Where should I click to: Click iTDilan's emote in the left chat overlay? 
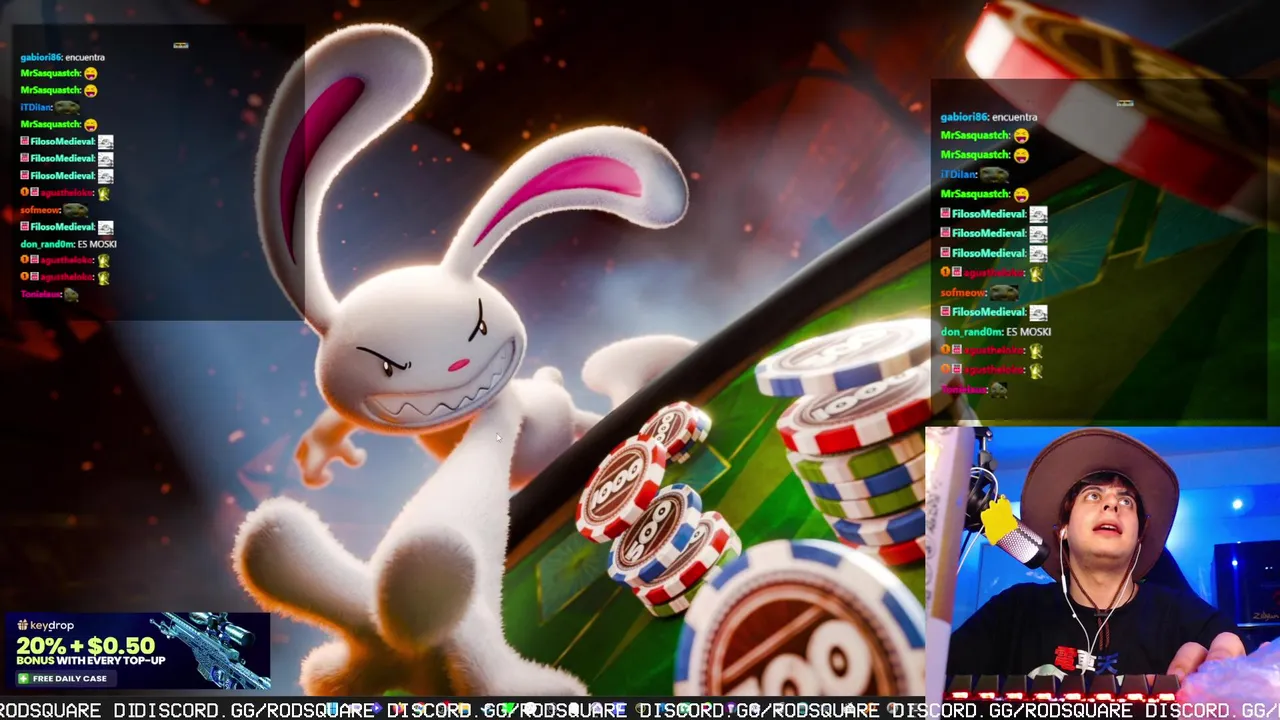coord(67,106)
